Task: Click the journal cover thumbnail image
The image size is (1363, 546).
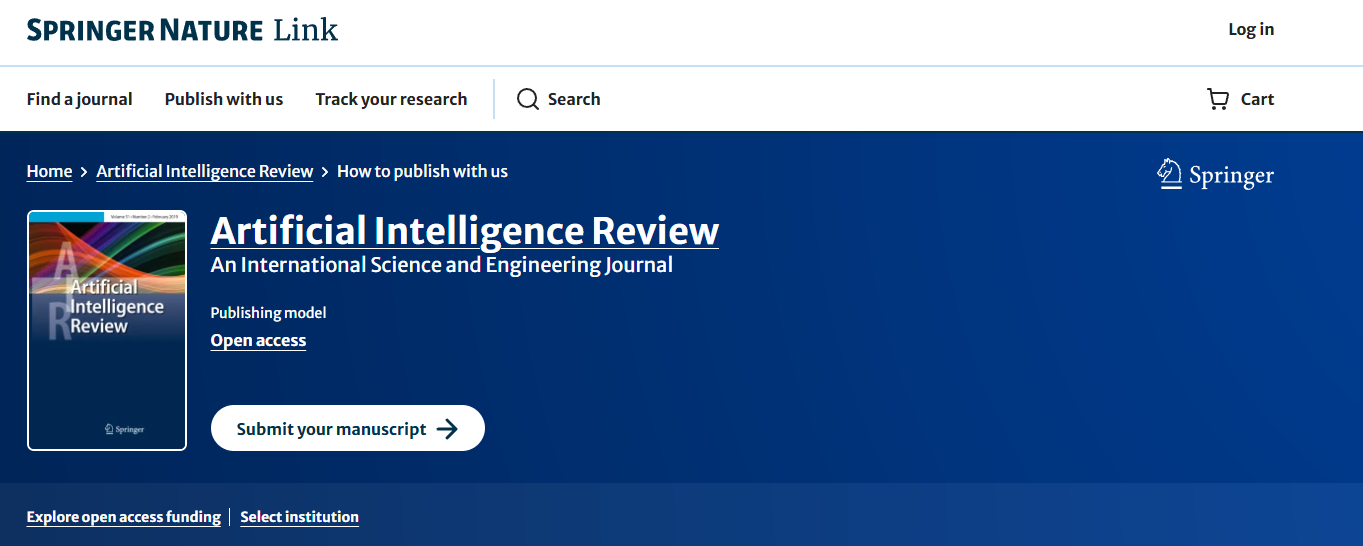Action: [x=107, y=330]
